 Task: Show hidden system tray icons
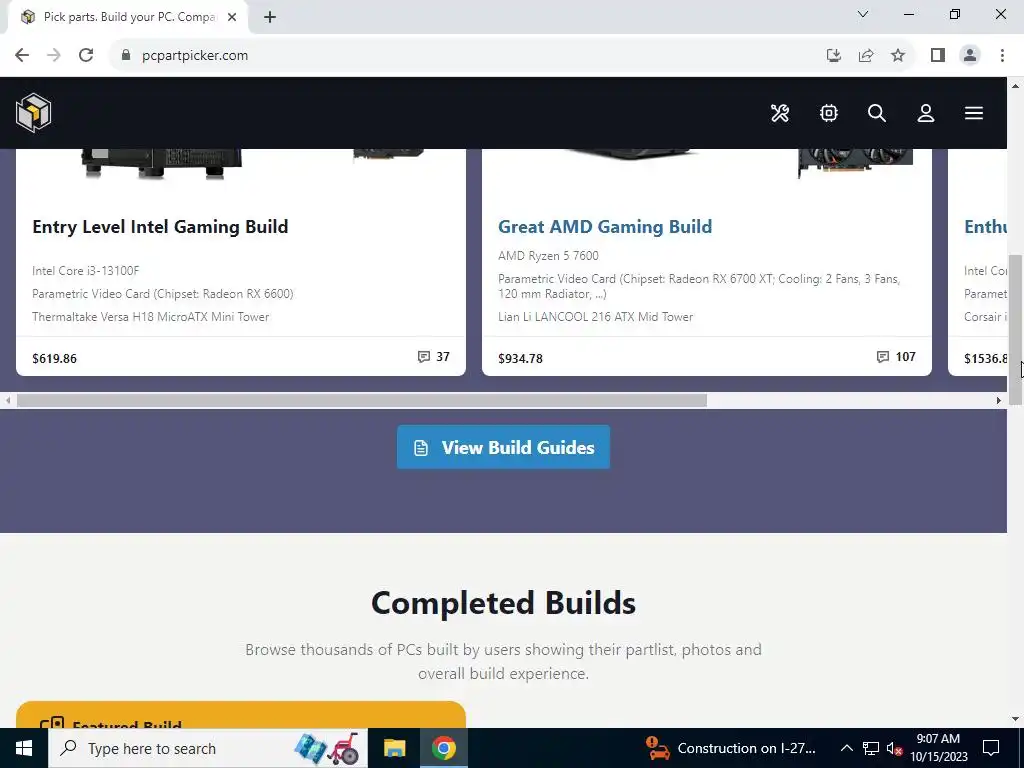click(x=846, y=748)
